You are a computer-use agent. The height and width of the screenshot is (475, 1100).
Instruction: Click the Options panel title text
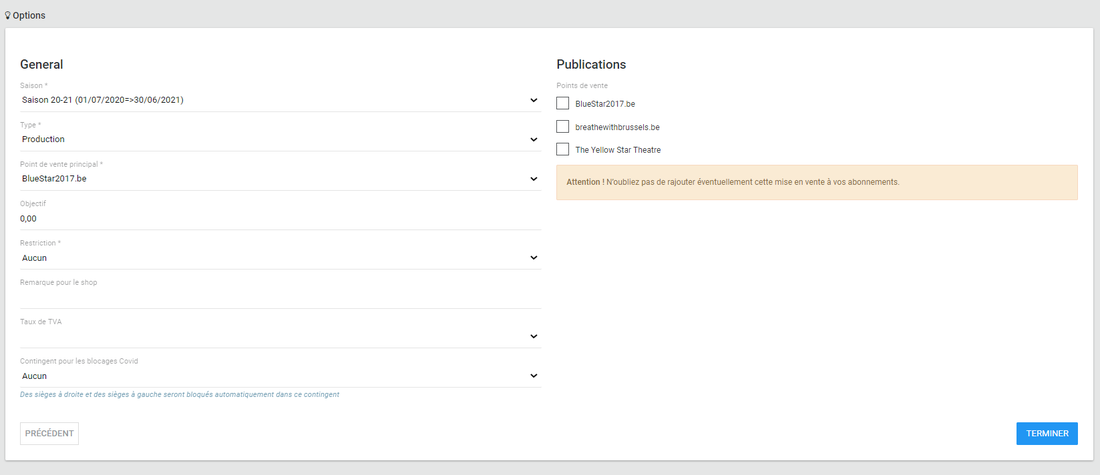(29, 15)
